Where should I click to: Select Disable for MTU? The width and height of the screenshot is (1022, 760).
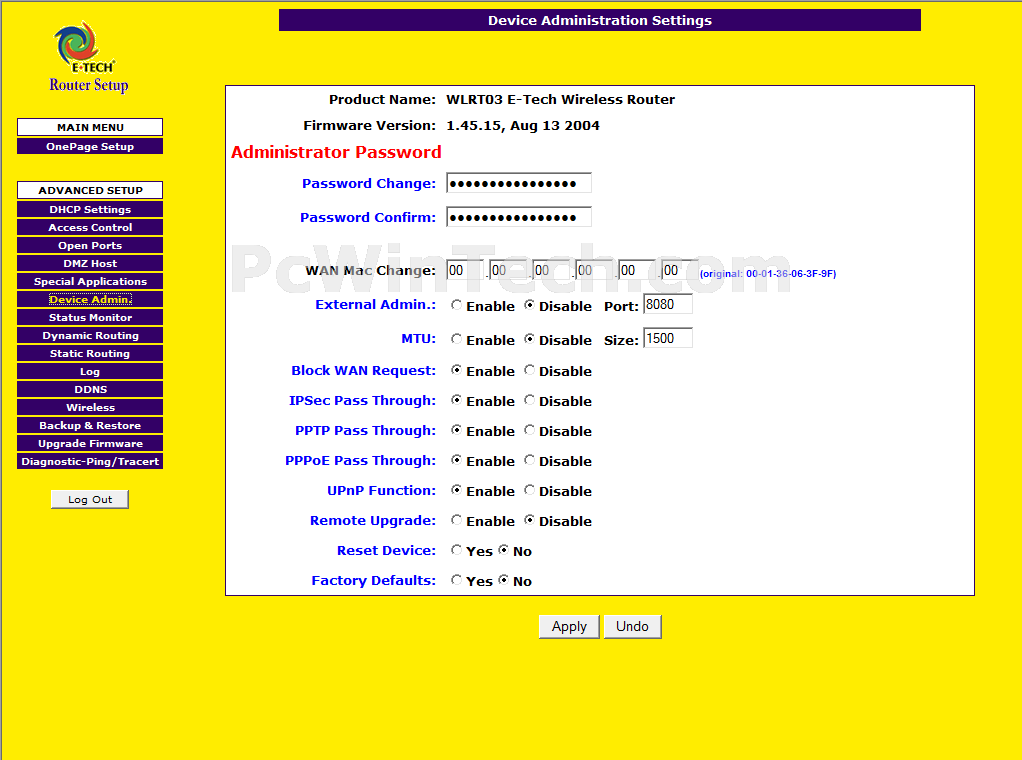[x=529, y=339]
